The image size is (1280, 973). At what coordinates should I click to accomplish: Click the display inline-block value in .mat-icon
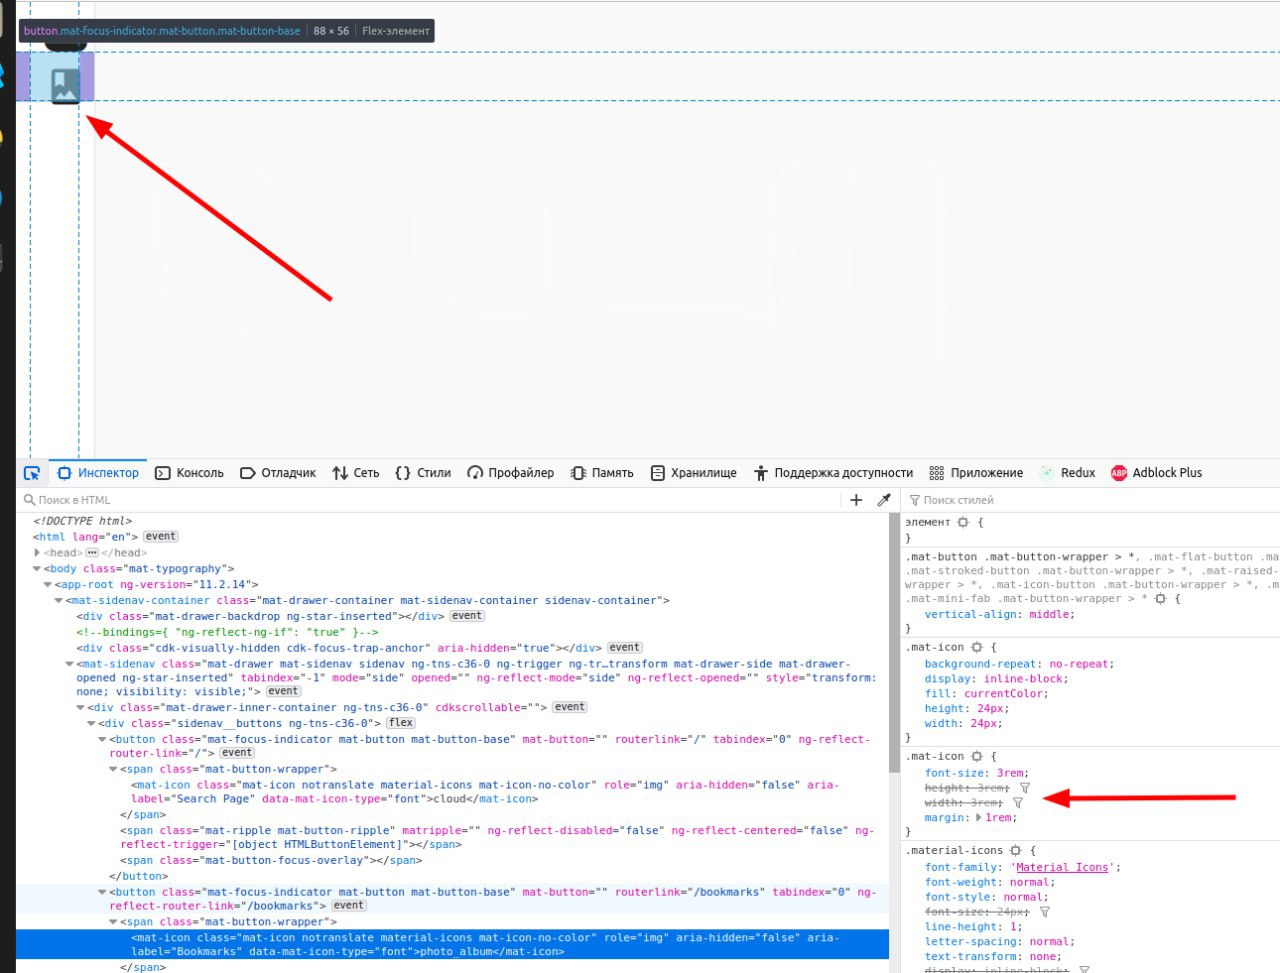point(1025,679)
